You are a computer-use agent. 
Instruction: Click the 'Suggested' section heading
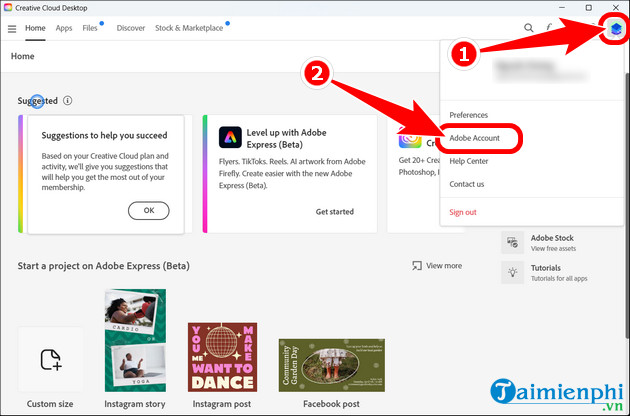[37, 101]
